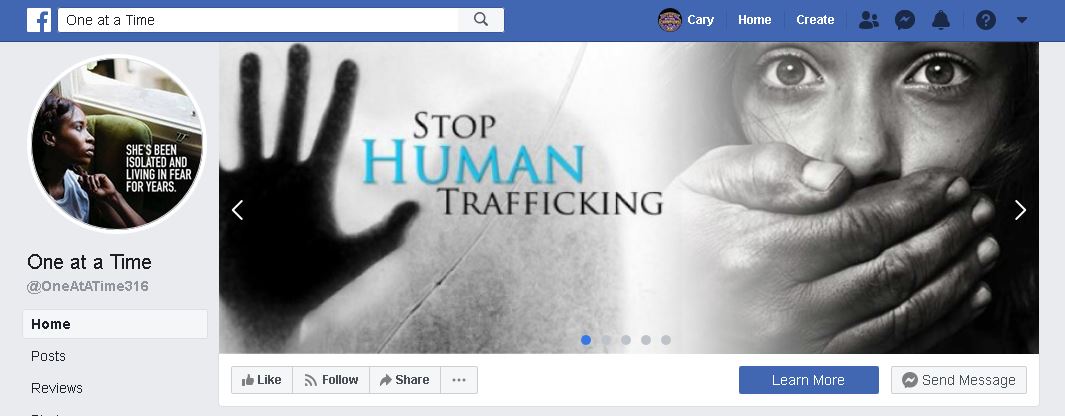Select the first cover slideshow dot

pyautogui.click(x=586, y=340)
